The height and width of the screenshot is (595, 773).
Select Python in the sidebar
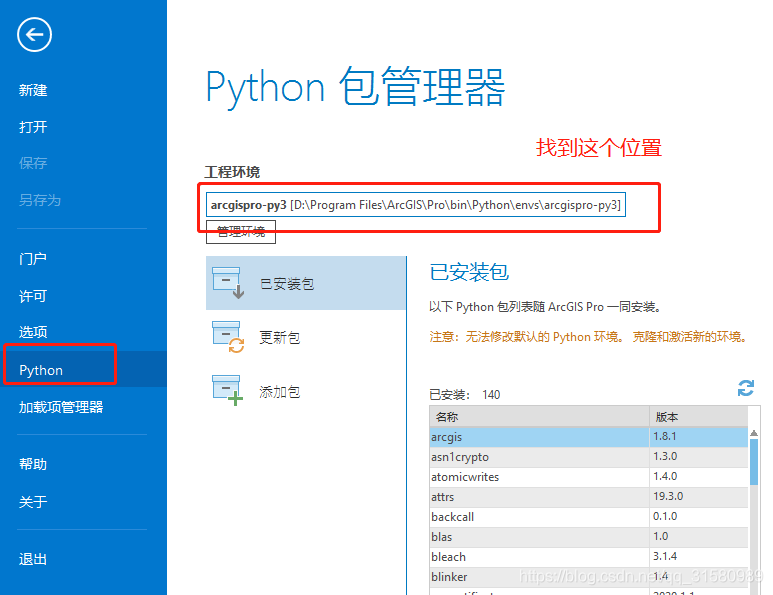click(x=83, y=369)
